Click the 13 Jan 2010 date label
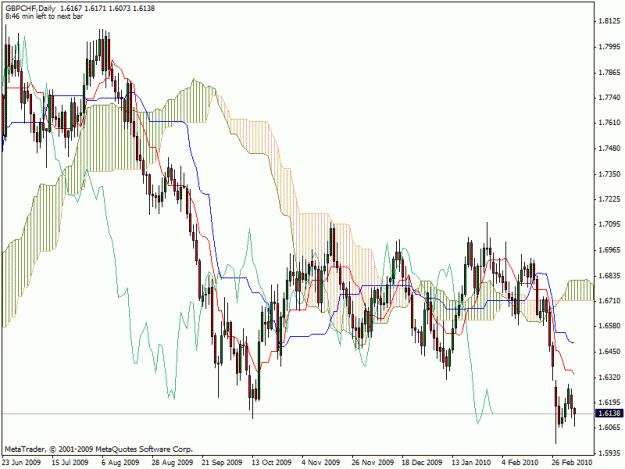Image resolution: width=625 pixels, height=469 pixels. [471, 462]
